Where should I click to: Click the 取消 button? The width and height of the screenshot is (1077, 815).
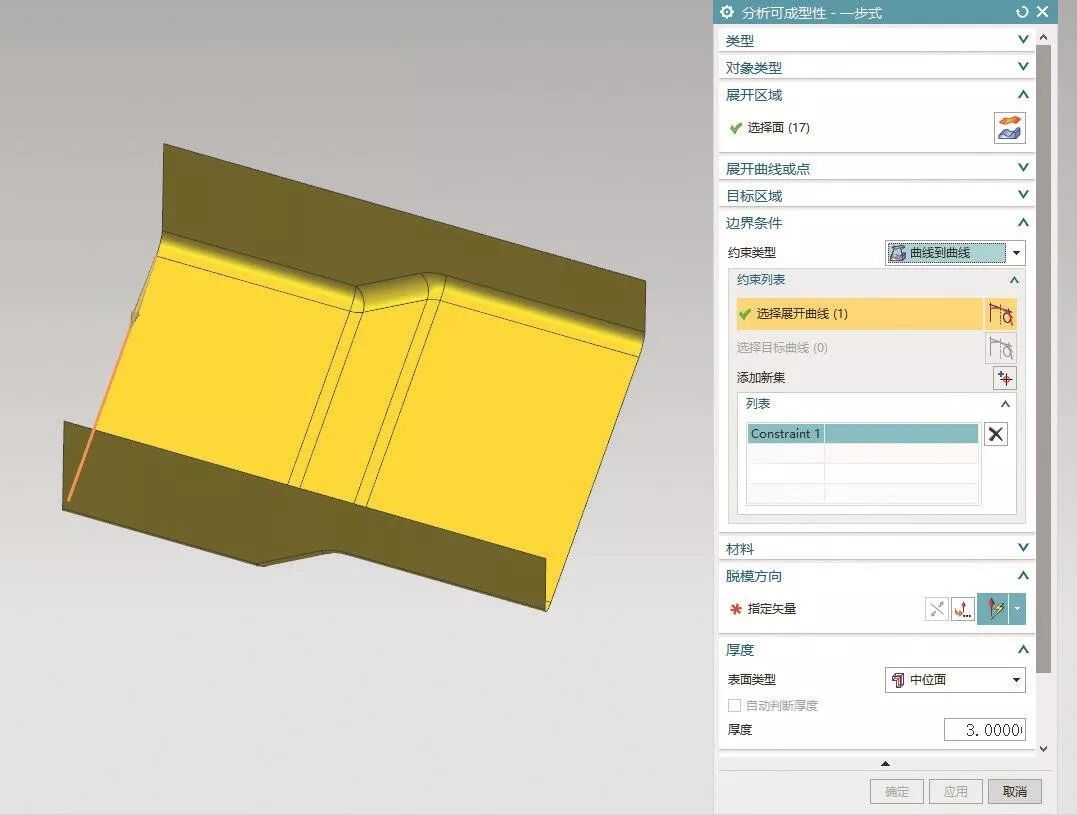click(1014, 791)
